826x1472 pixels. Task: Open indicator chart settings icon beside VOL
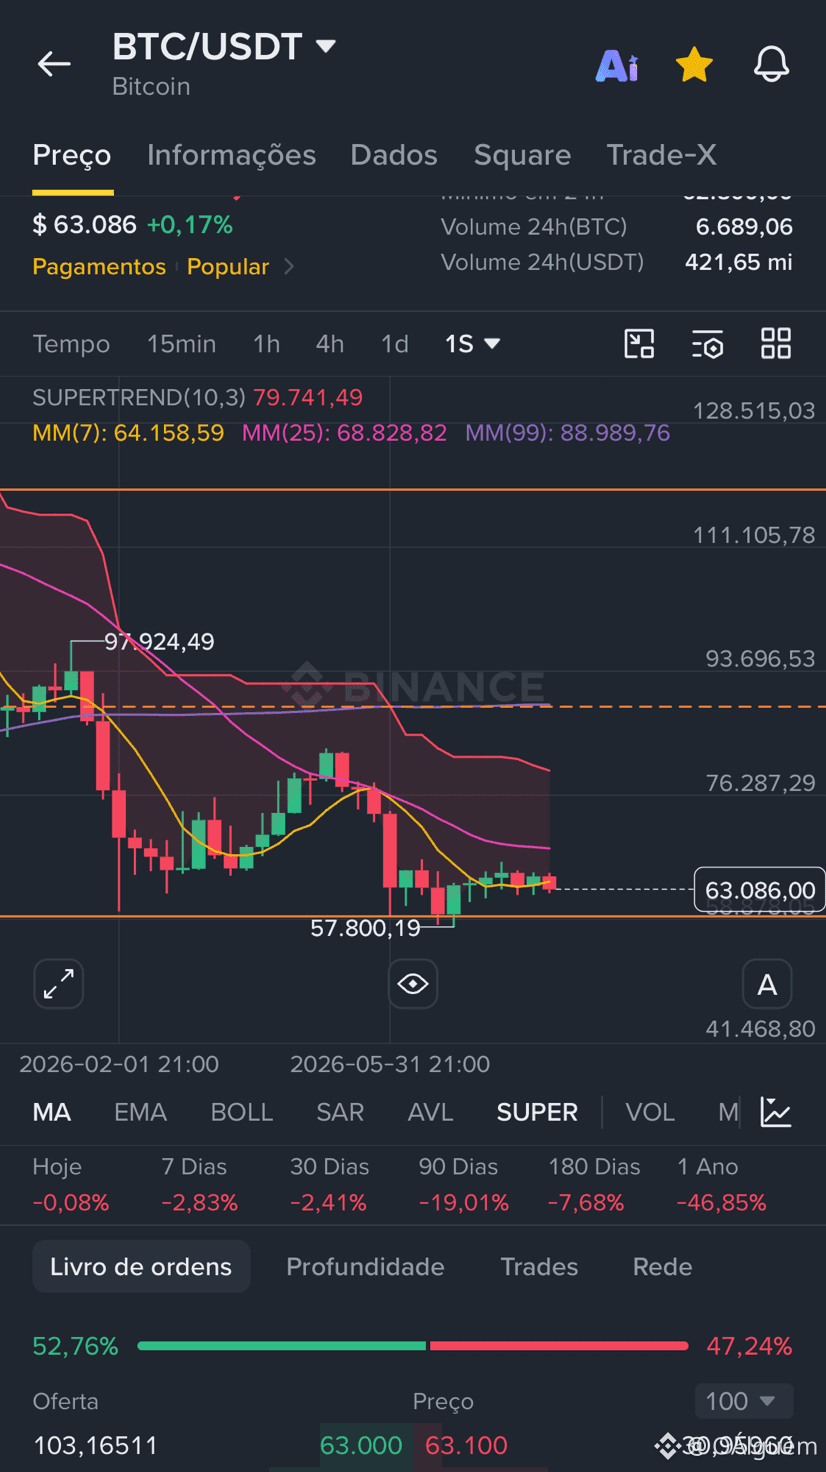pyautogui.click(x=776, y=1112)
